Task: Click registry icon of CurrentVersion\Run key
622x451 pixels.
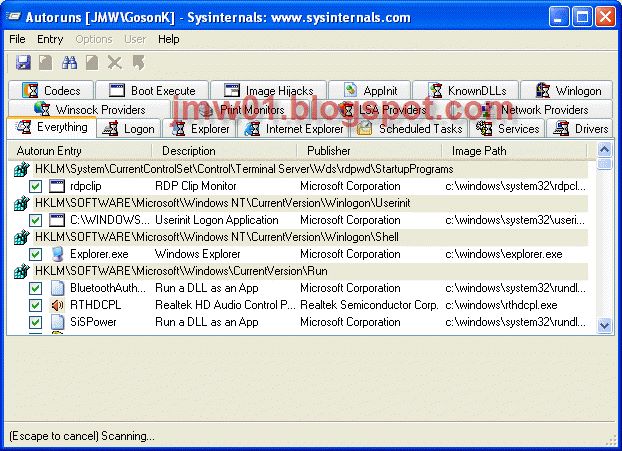Action: point(21,271)
